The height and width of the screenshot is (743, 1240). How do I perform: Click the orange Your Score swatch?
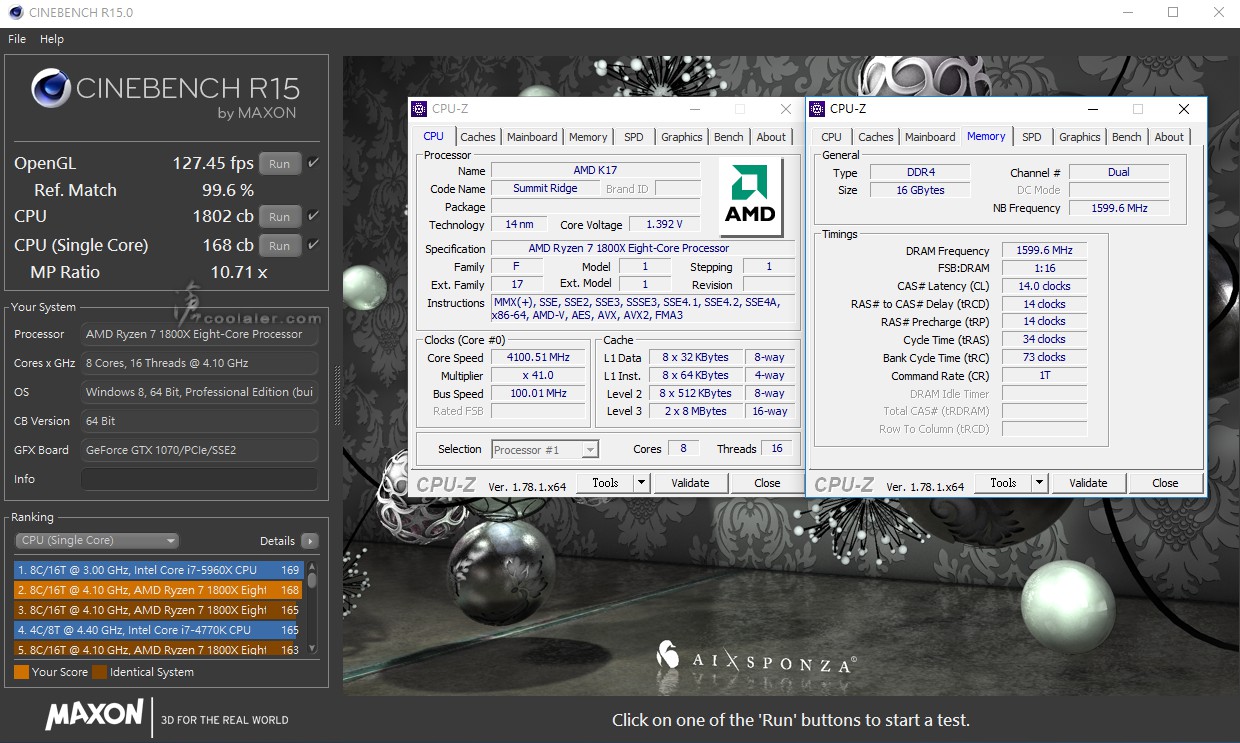point(21,672)
